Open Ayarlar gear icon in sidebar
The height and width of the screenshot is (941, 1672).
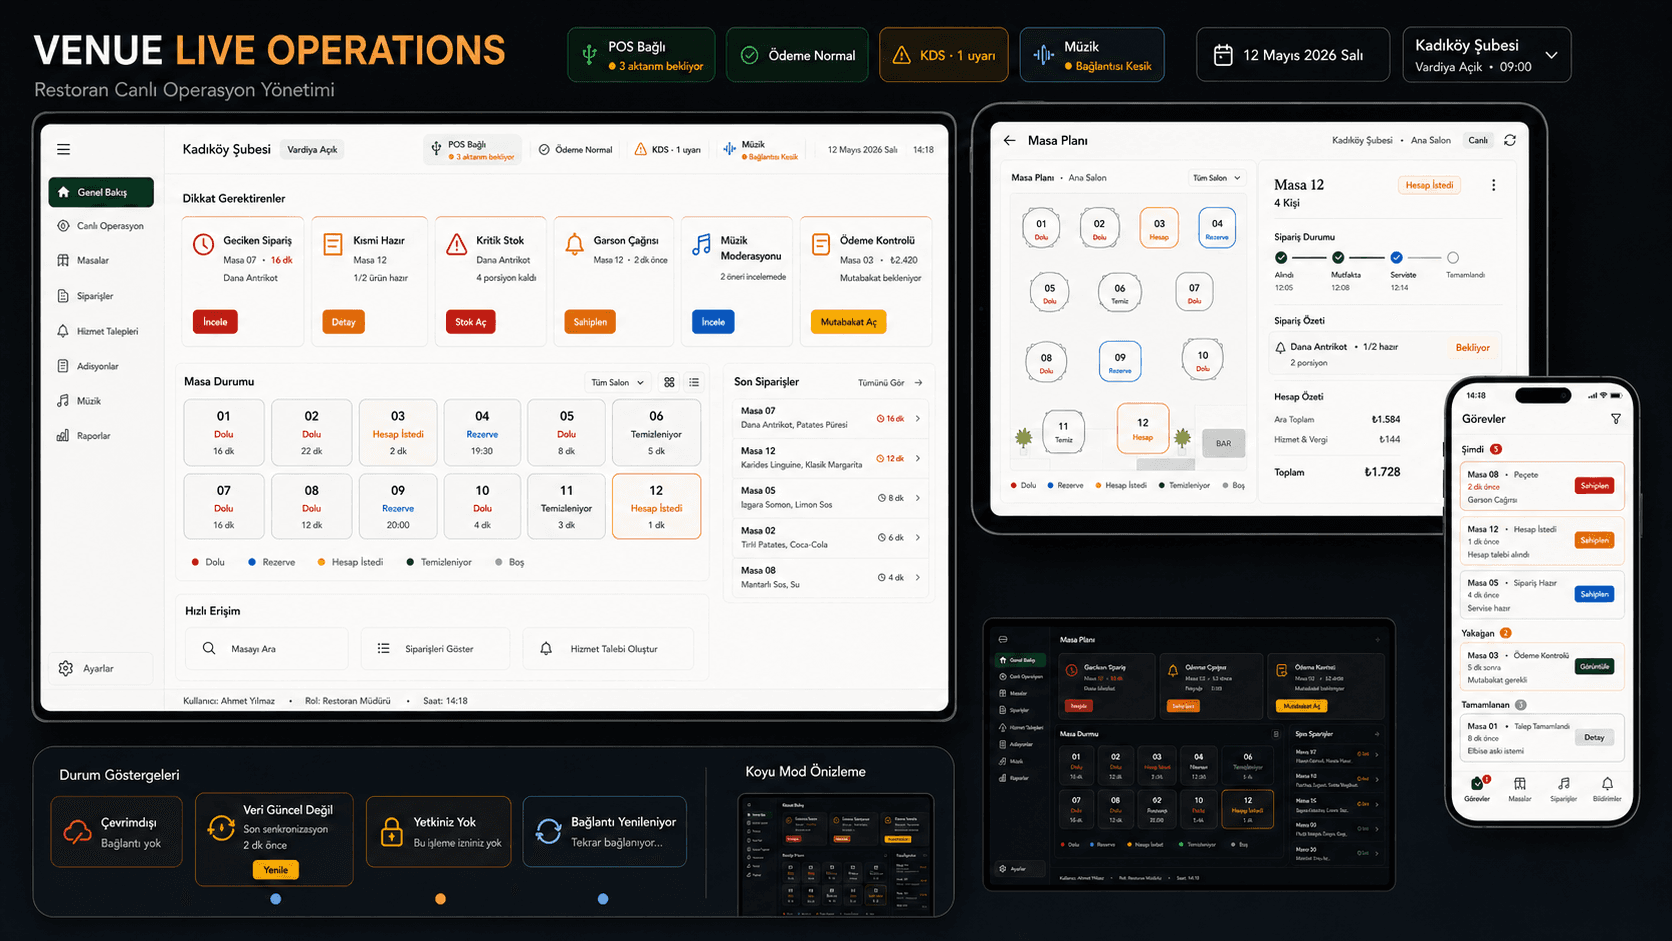click(66, 668)
